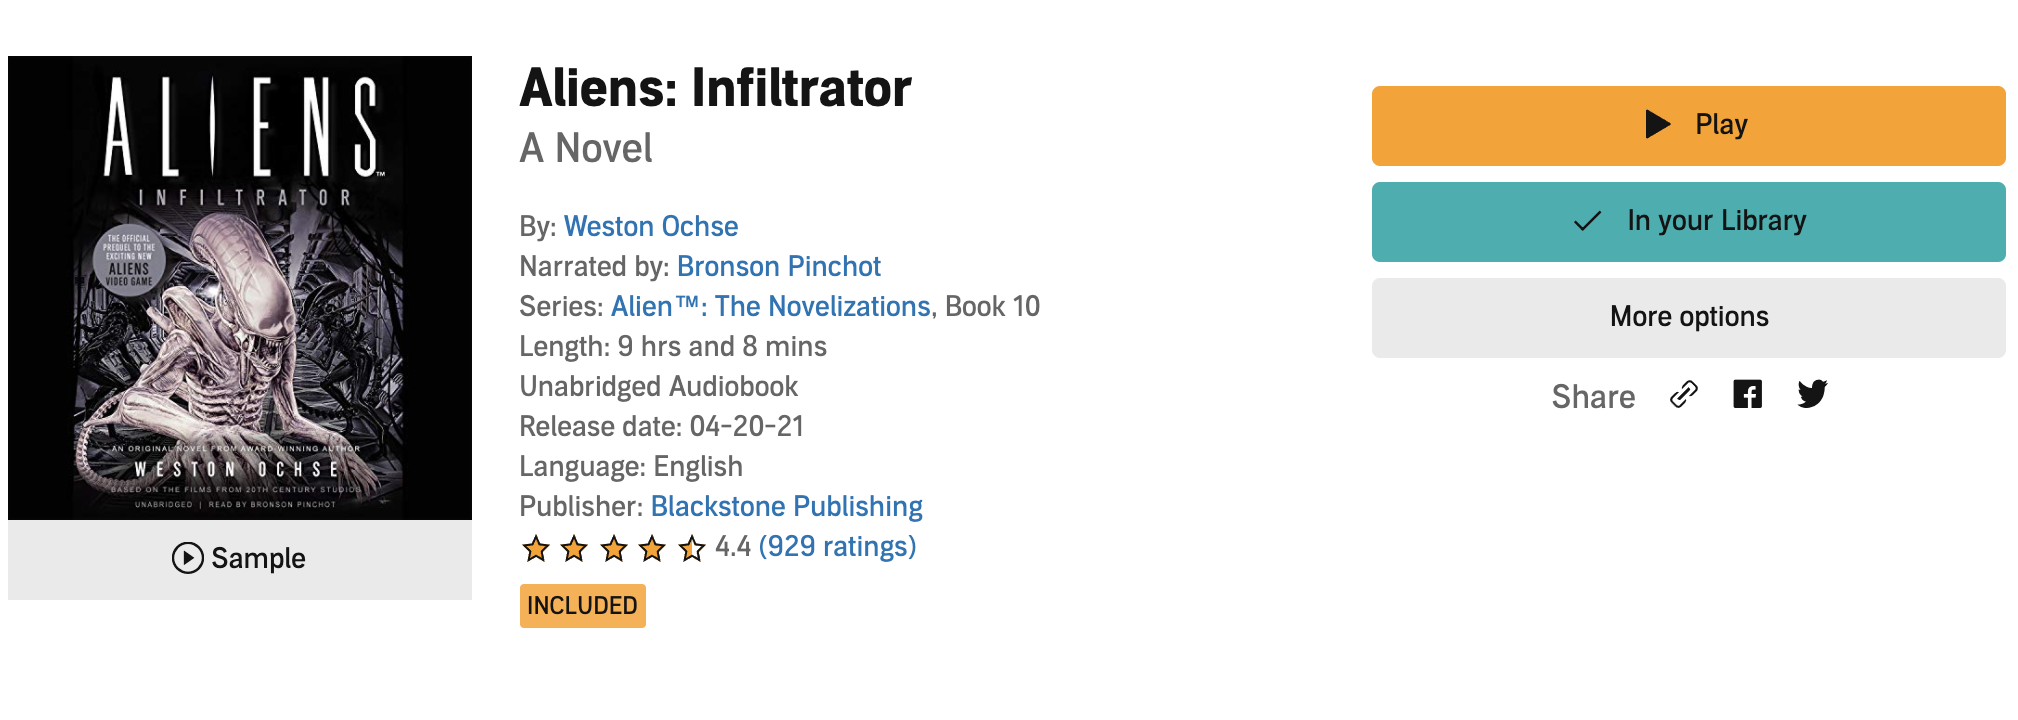Image resolution: width=2018 pixels, height=720 pixels.
Task: Click the Aliens Infiltrator cover art
Action: coord(240,288)
